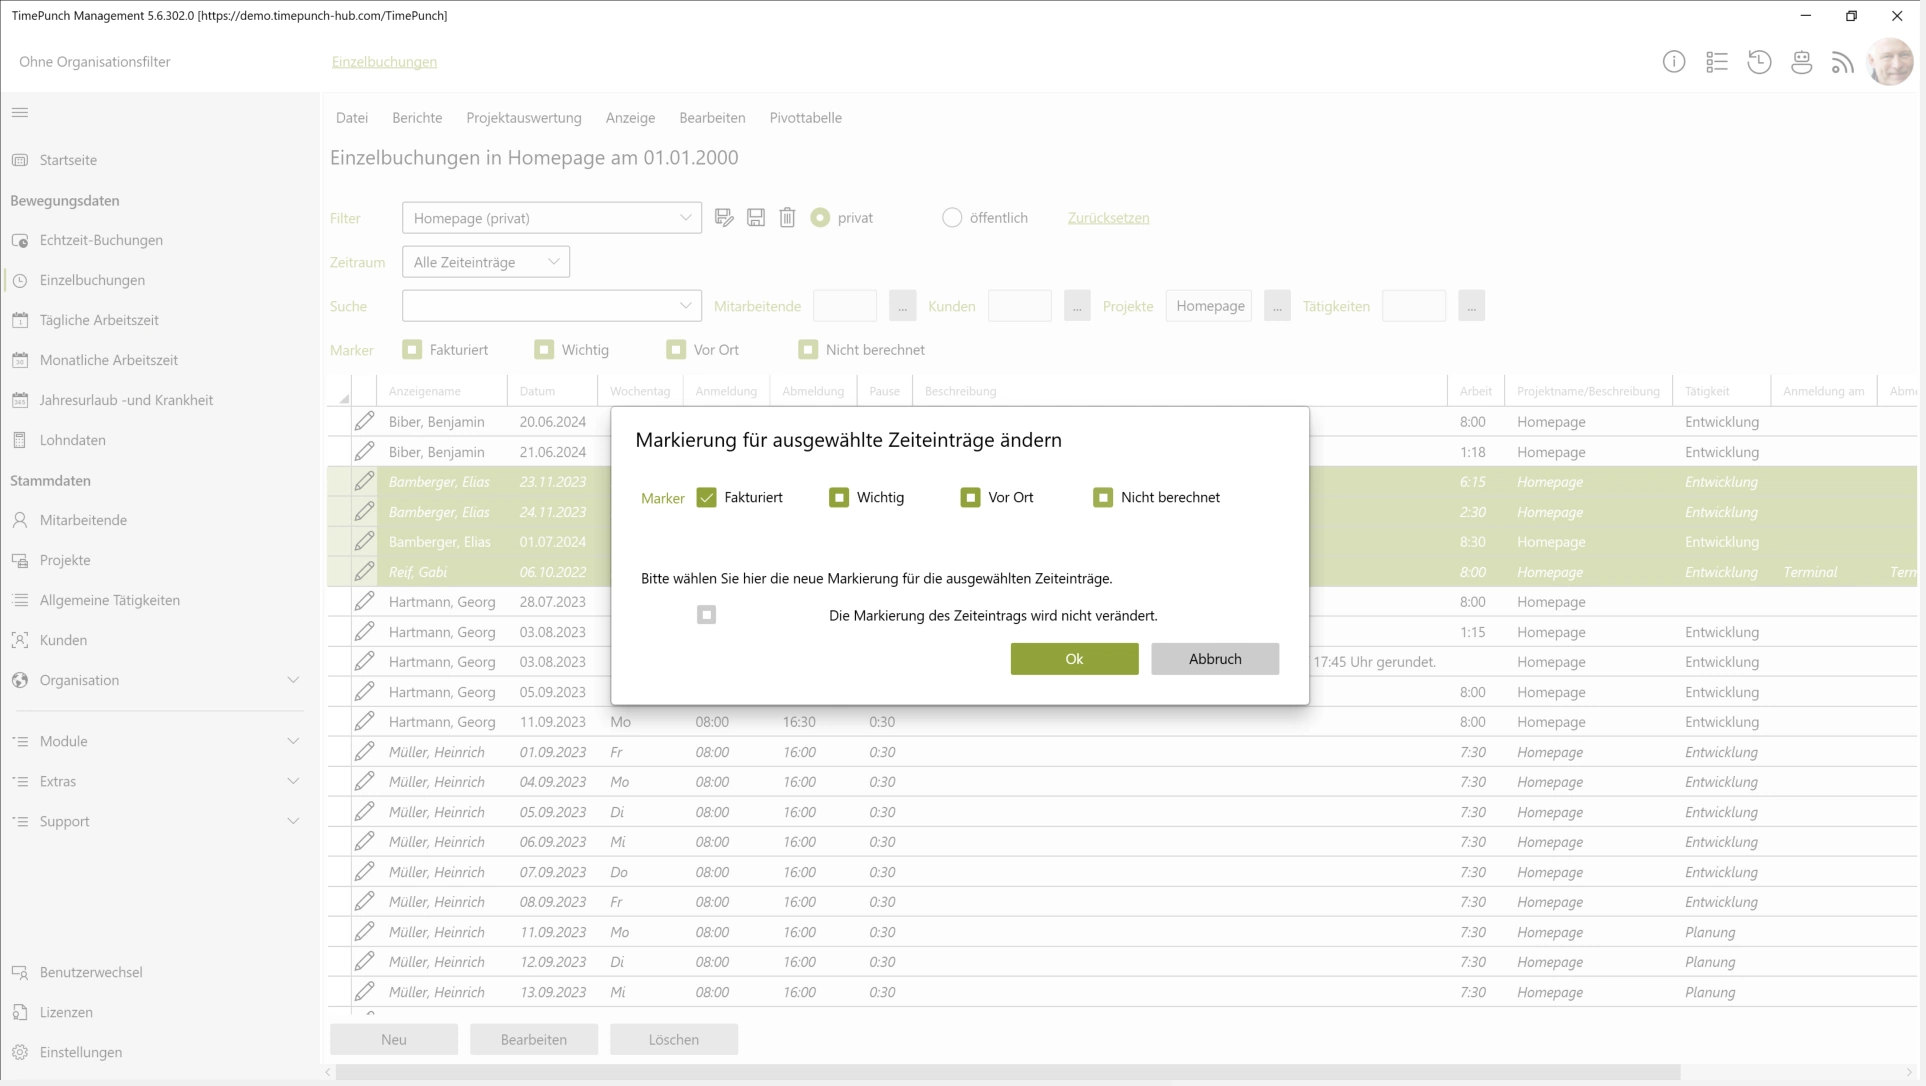Open the user profile avatar
Screen dimensions: 1926x1086
click(1890, 62)
